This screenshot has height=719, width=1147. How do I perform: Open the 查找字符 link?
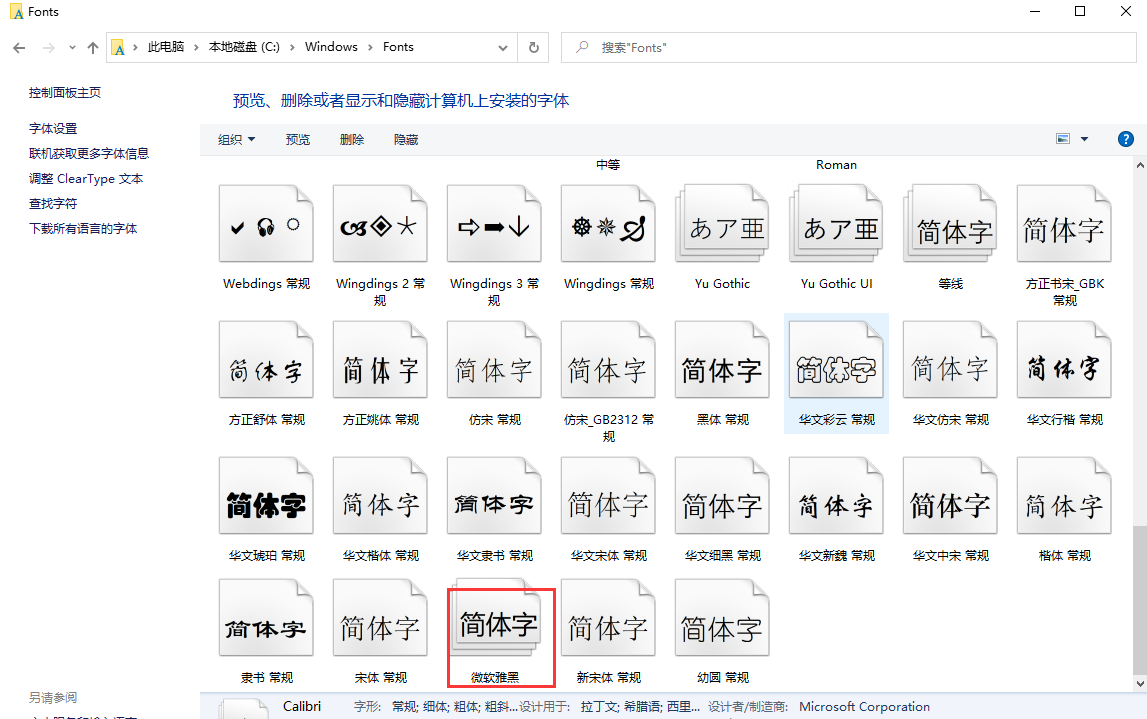point(53,203)
